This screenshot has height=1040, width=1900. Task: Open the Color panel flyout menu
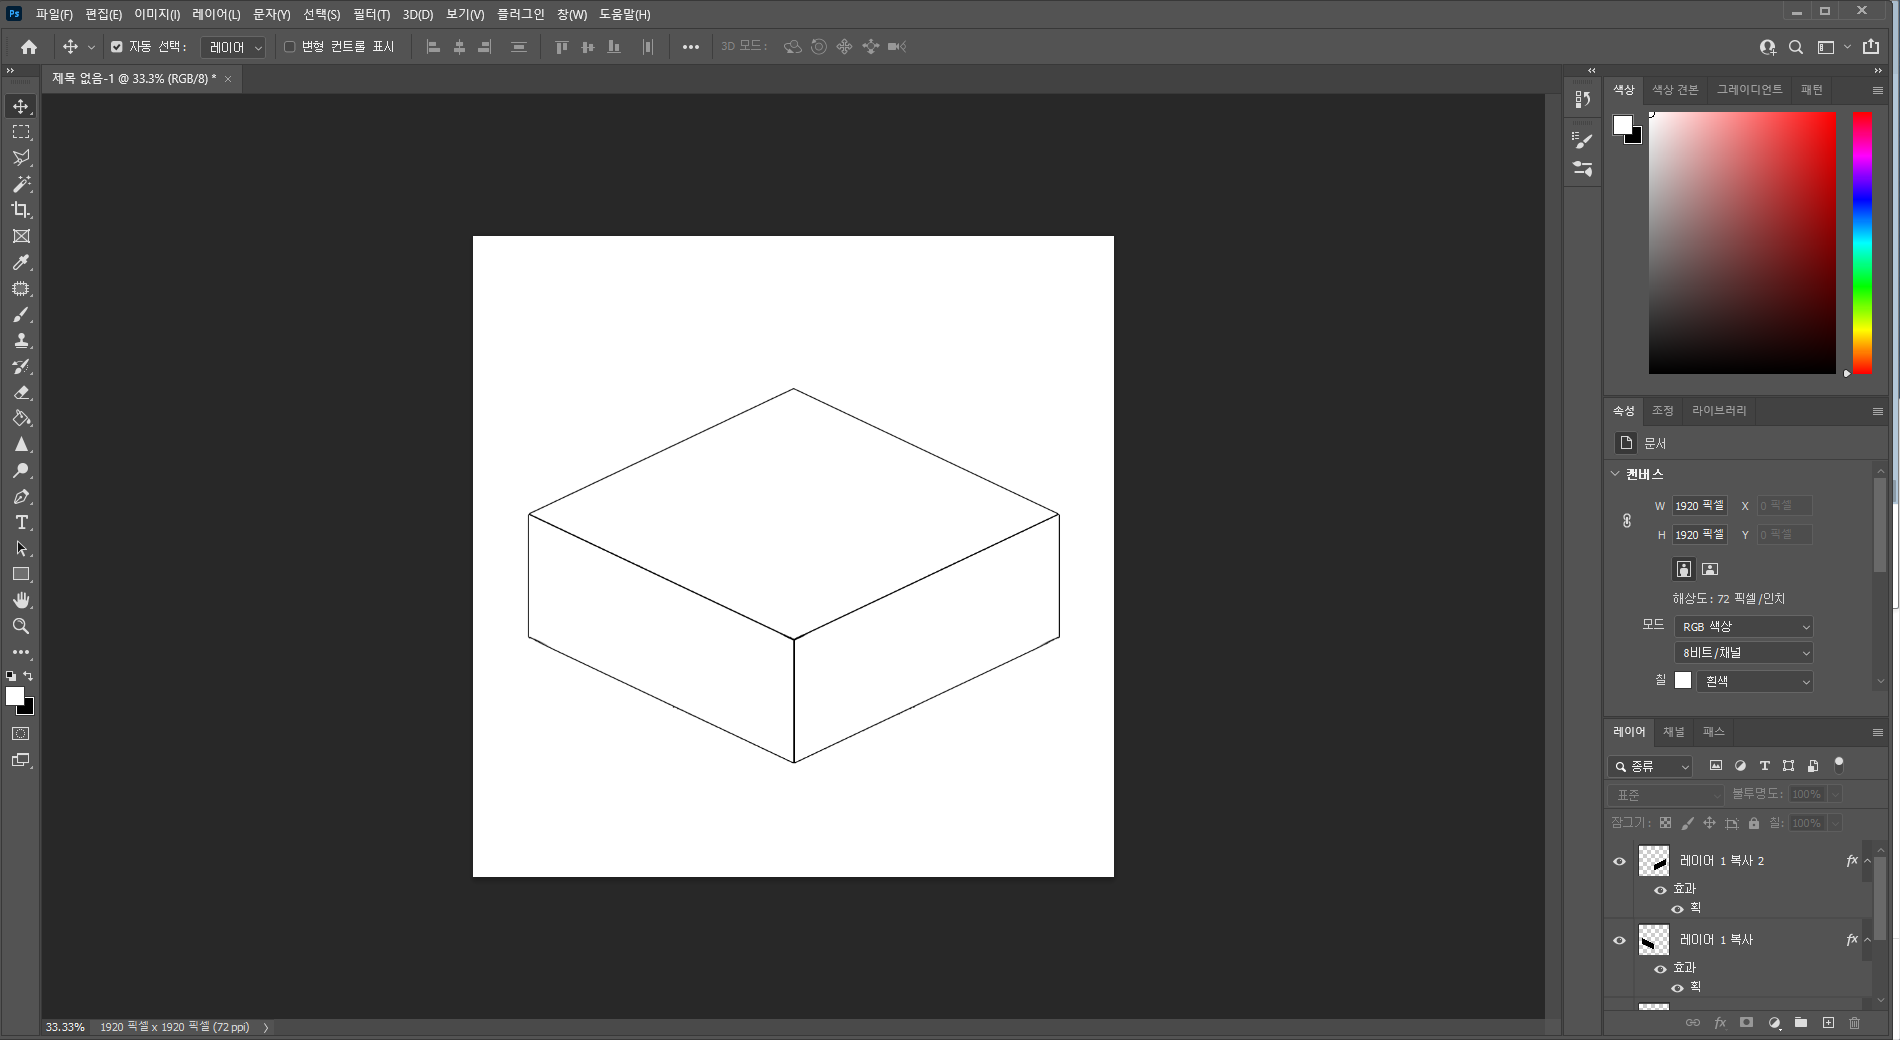[1878, 90]
